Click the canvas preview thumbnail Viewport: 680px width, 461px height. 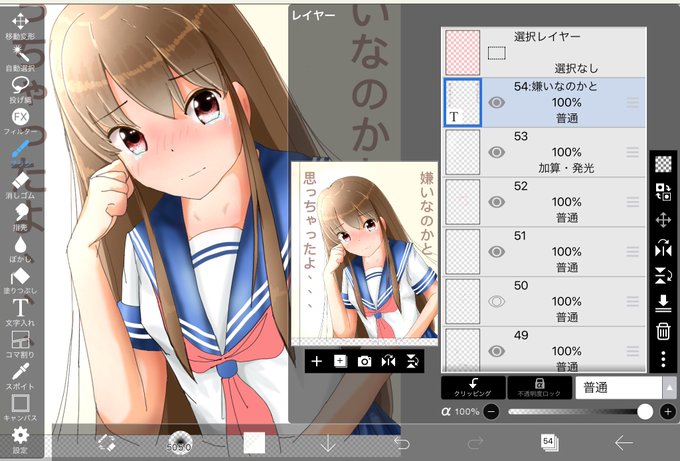tap(364, 254)
